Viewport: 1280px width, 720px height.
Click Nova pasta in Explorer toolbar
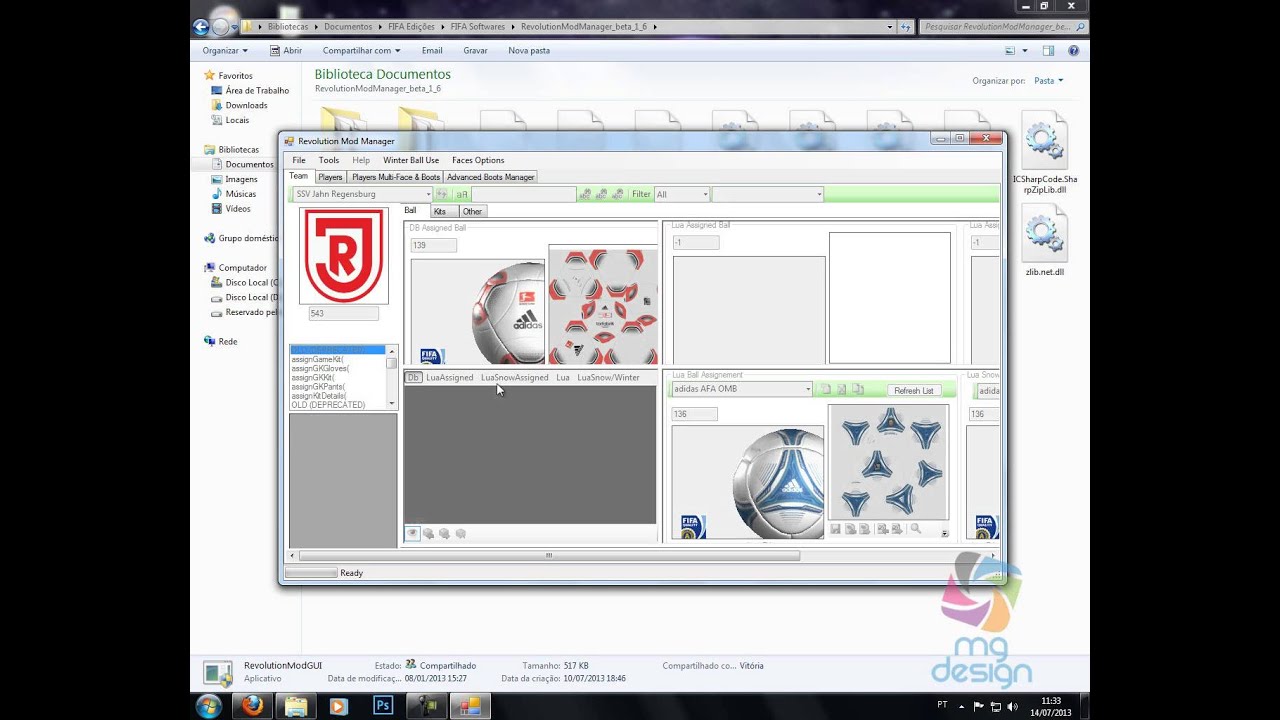(x=529, y=50)
